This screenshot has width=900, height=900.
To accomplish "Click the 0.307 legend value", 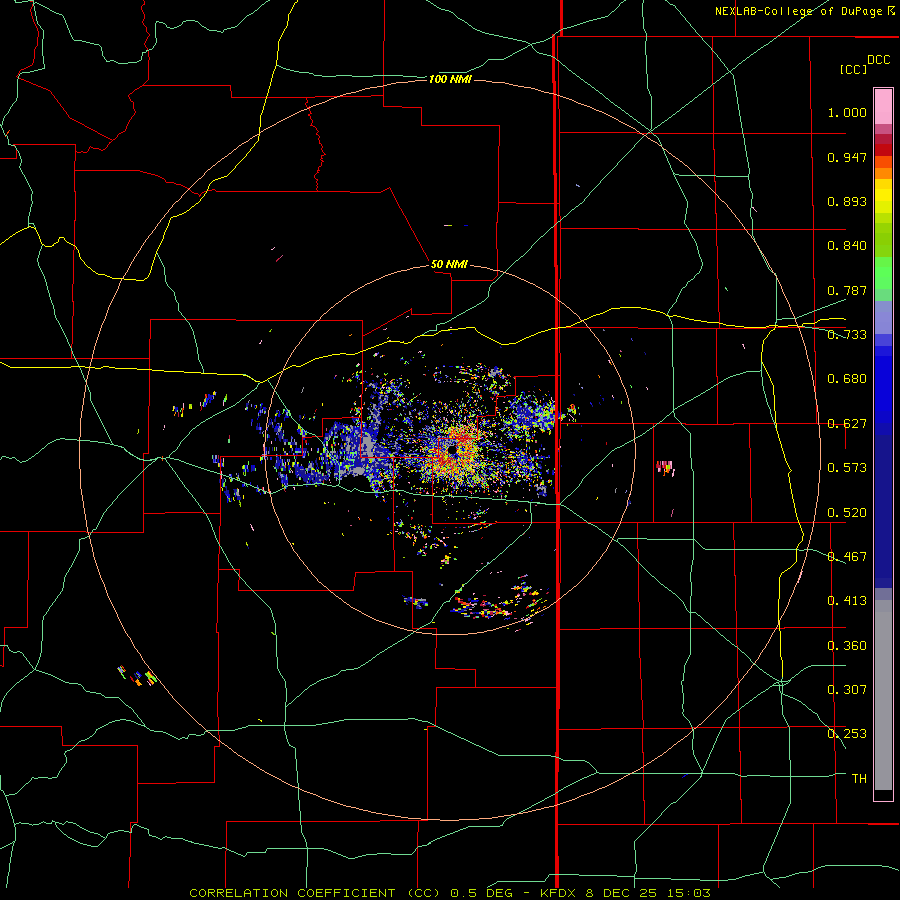I will coord(847,690).
